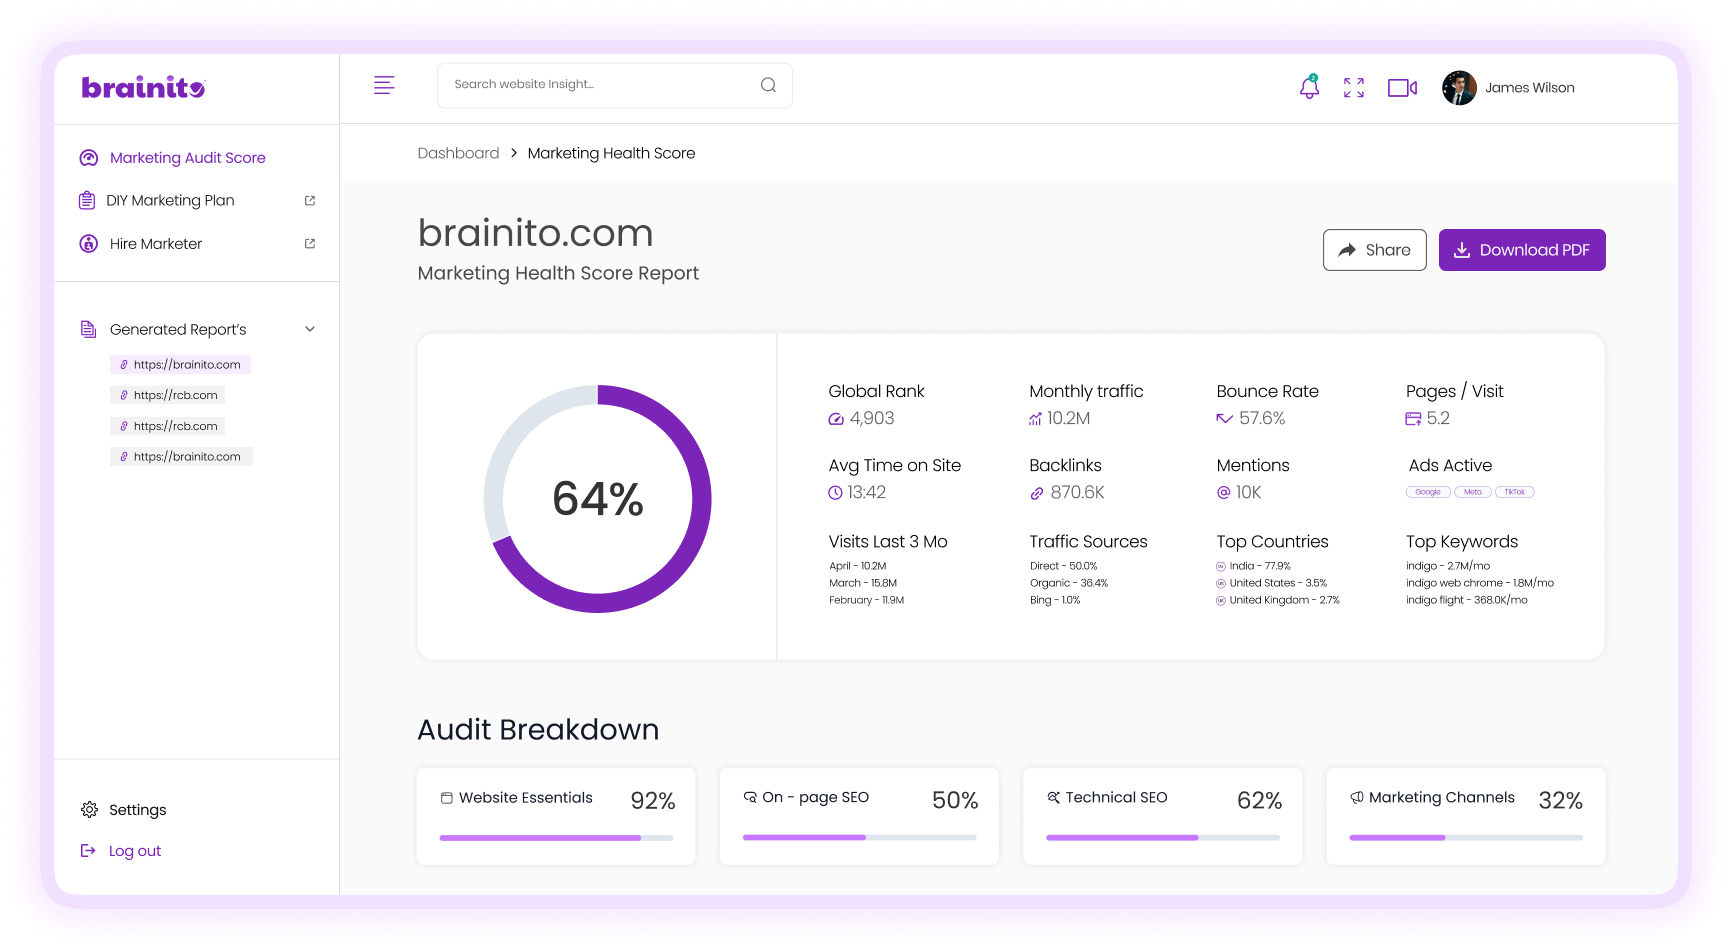Click Hire Marketer person icon
Viewport: 1732px width, 949px height.
point(89,244)
